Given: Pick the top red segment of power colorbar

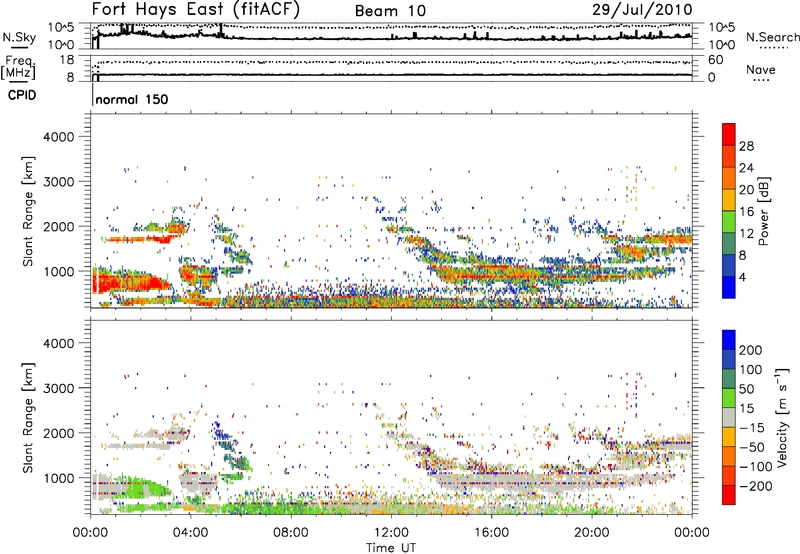Looking at the screenshot, I should pyautogui.click(x=729, y=135).
